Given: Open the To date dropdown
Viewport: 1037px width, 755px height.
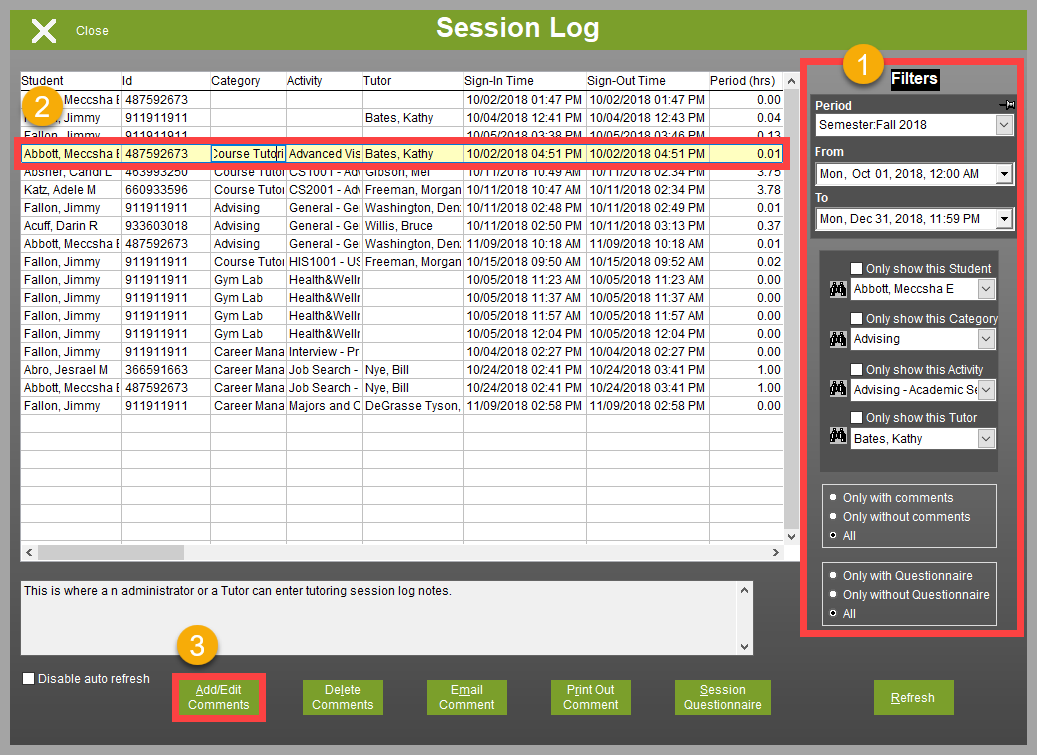Looking at the screenshot, I should tap(1004, 219).
